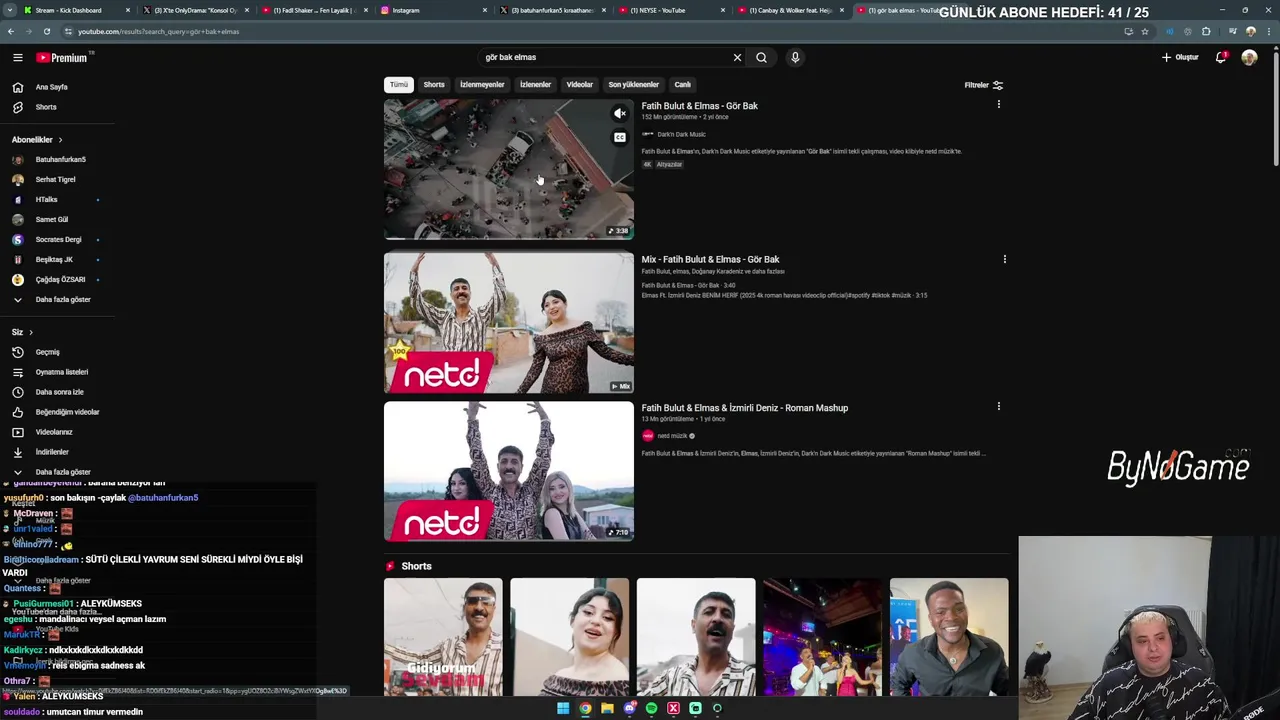Open the Filtreler filter options
The width and height of the screenshot is (1280, 720).
(x=983, y=85)
